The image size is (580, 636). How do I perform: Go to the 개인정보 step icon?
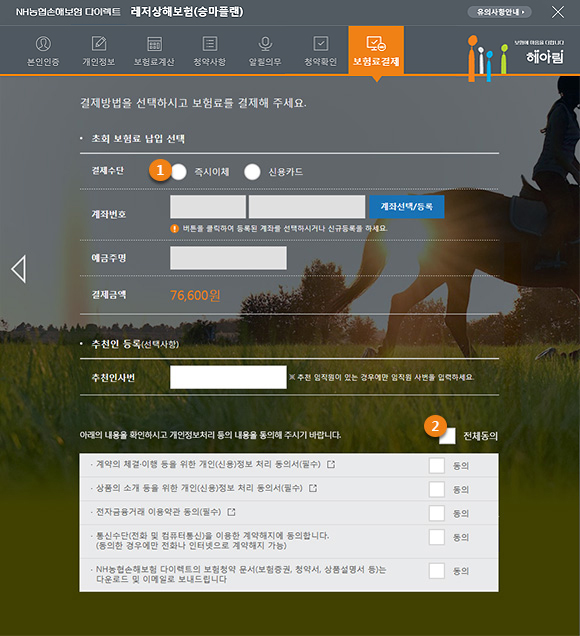99,44
